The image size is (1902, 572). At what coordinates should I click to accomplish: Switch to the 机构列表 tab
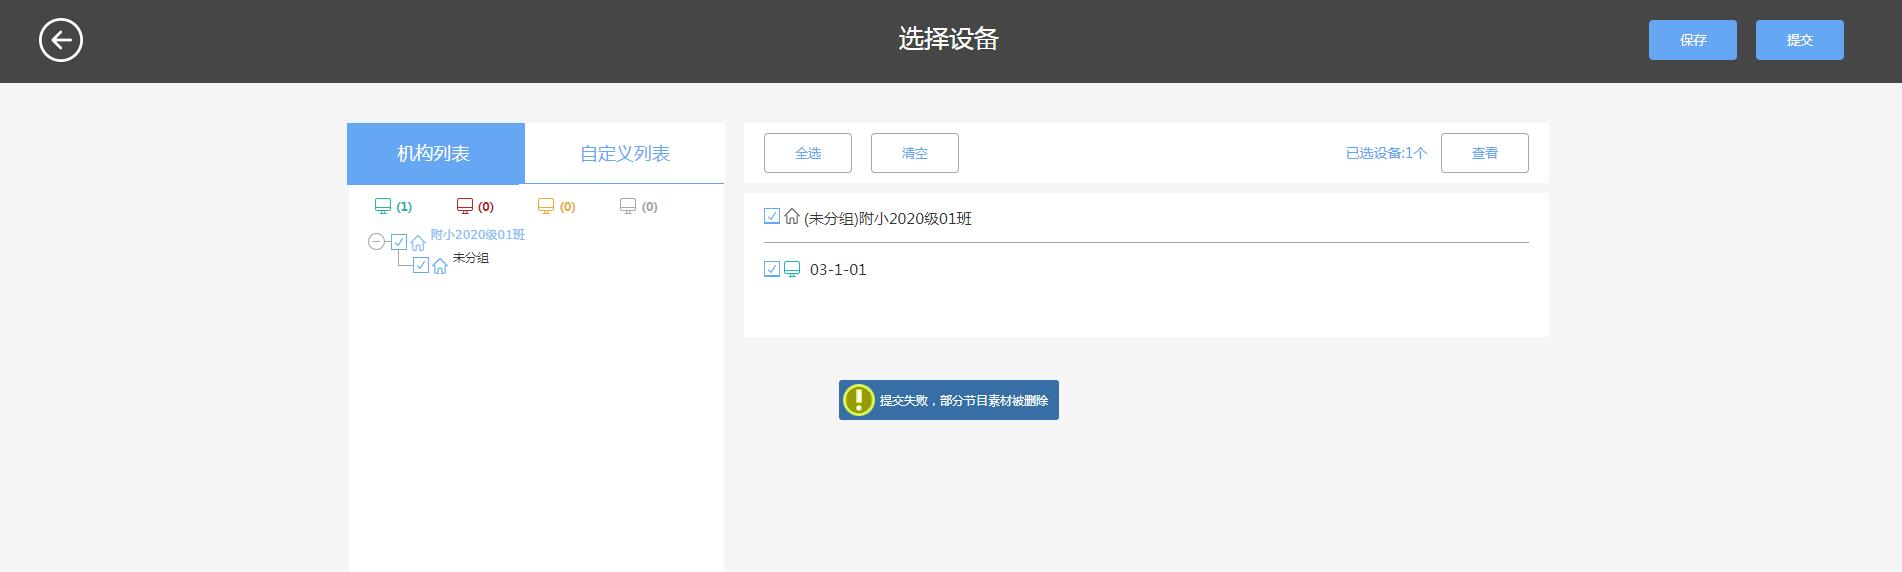pos(435,153)
